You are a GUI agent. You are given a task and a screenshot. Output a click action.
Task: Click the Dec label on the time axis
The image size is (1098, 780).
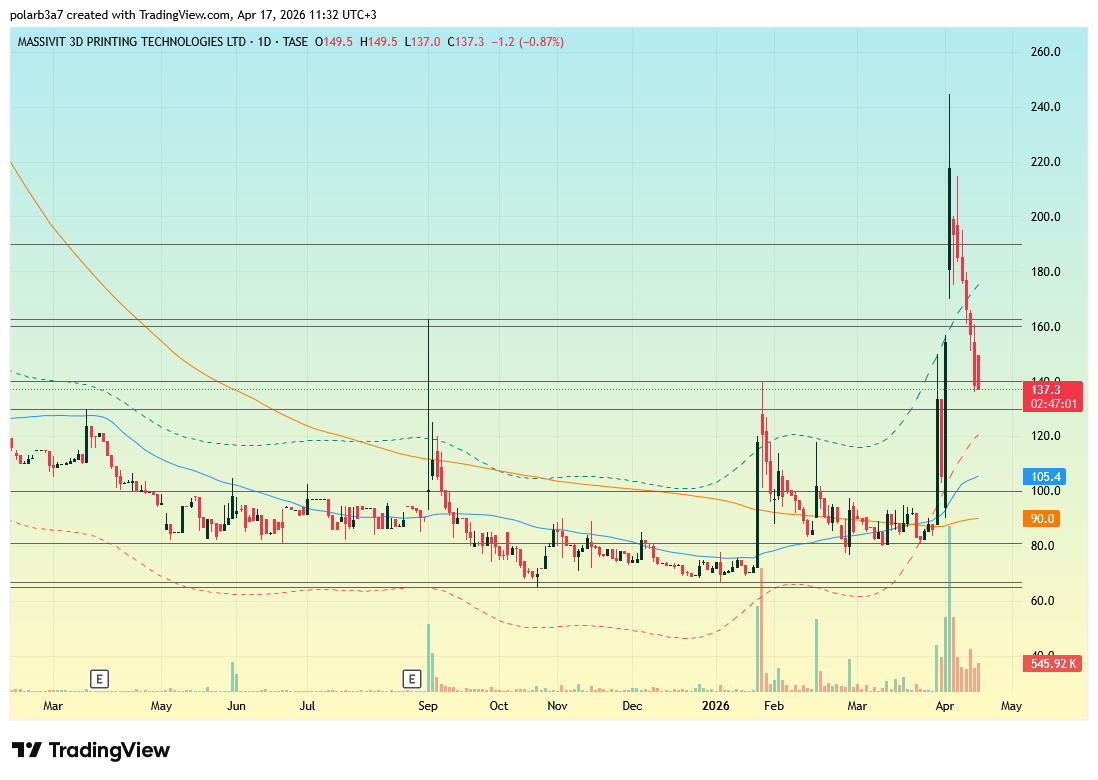click(x=632, y=706)
